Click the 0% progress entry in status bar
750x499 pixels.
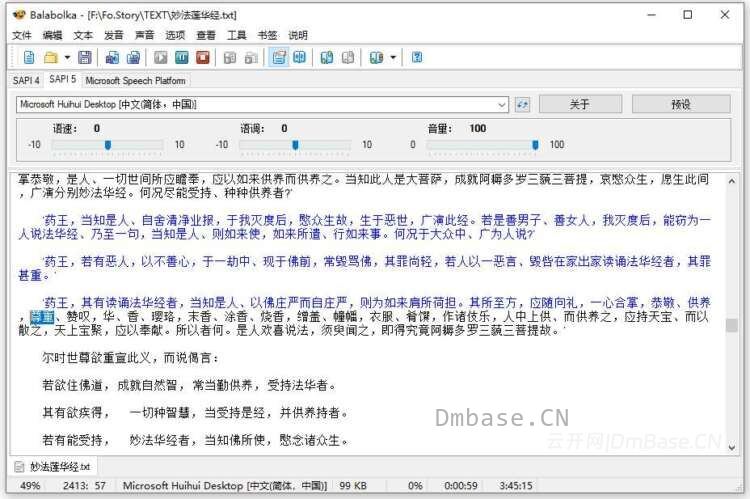(415, 486)
